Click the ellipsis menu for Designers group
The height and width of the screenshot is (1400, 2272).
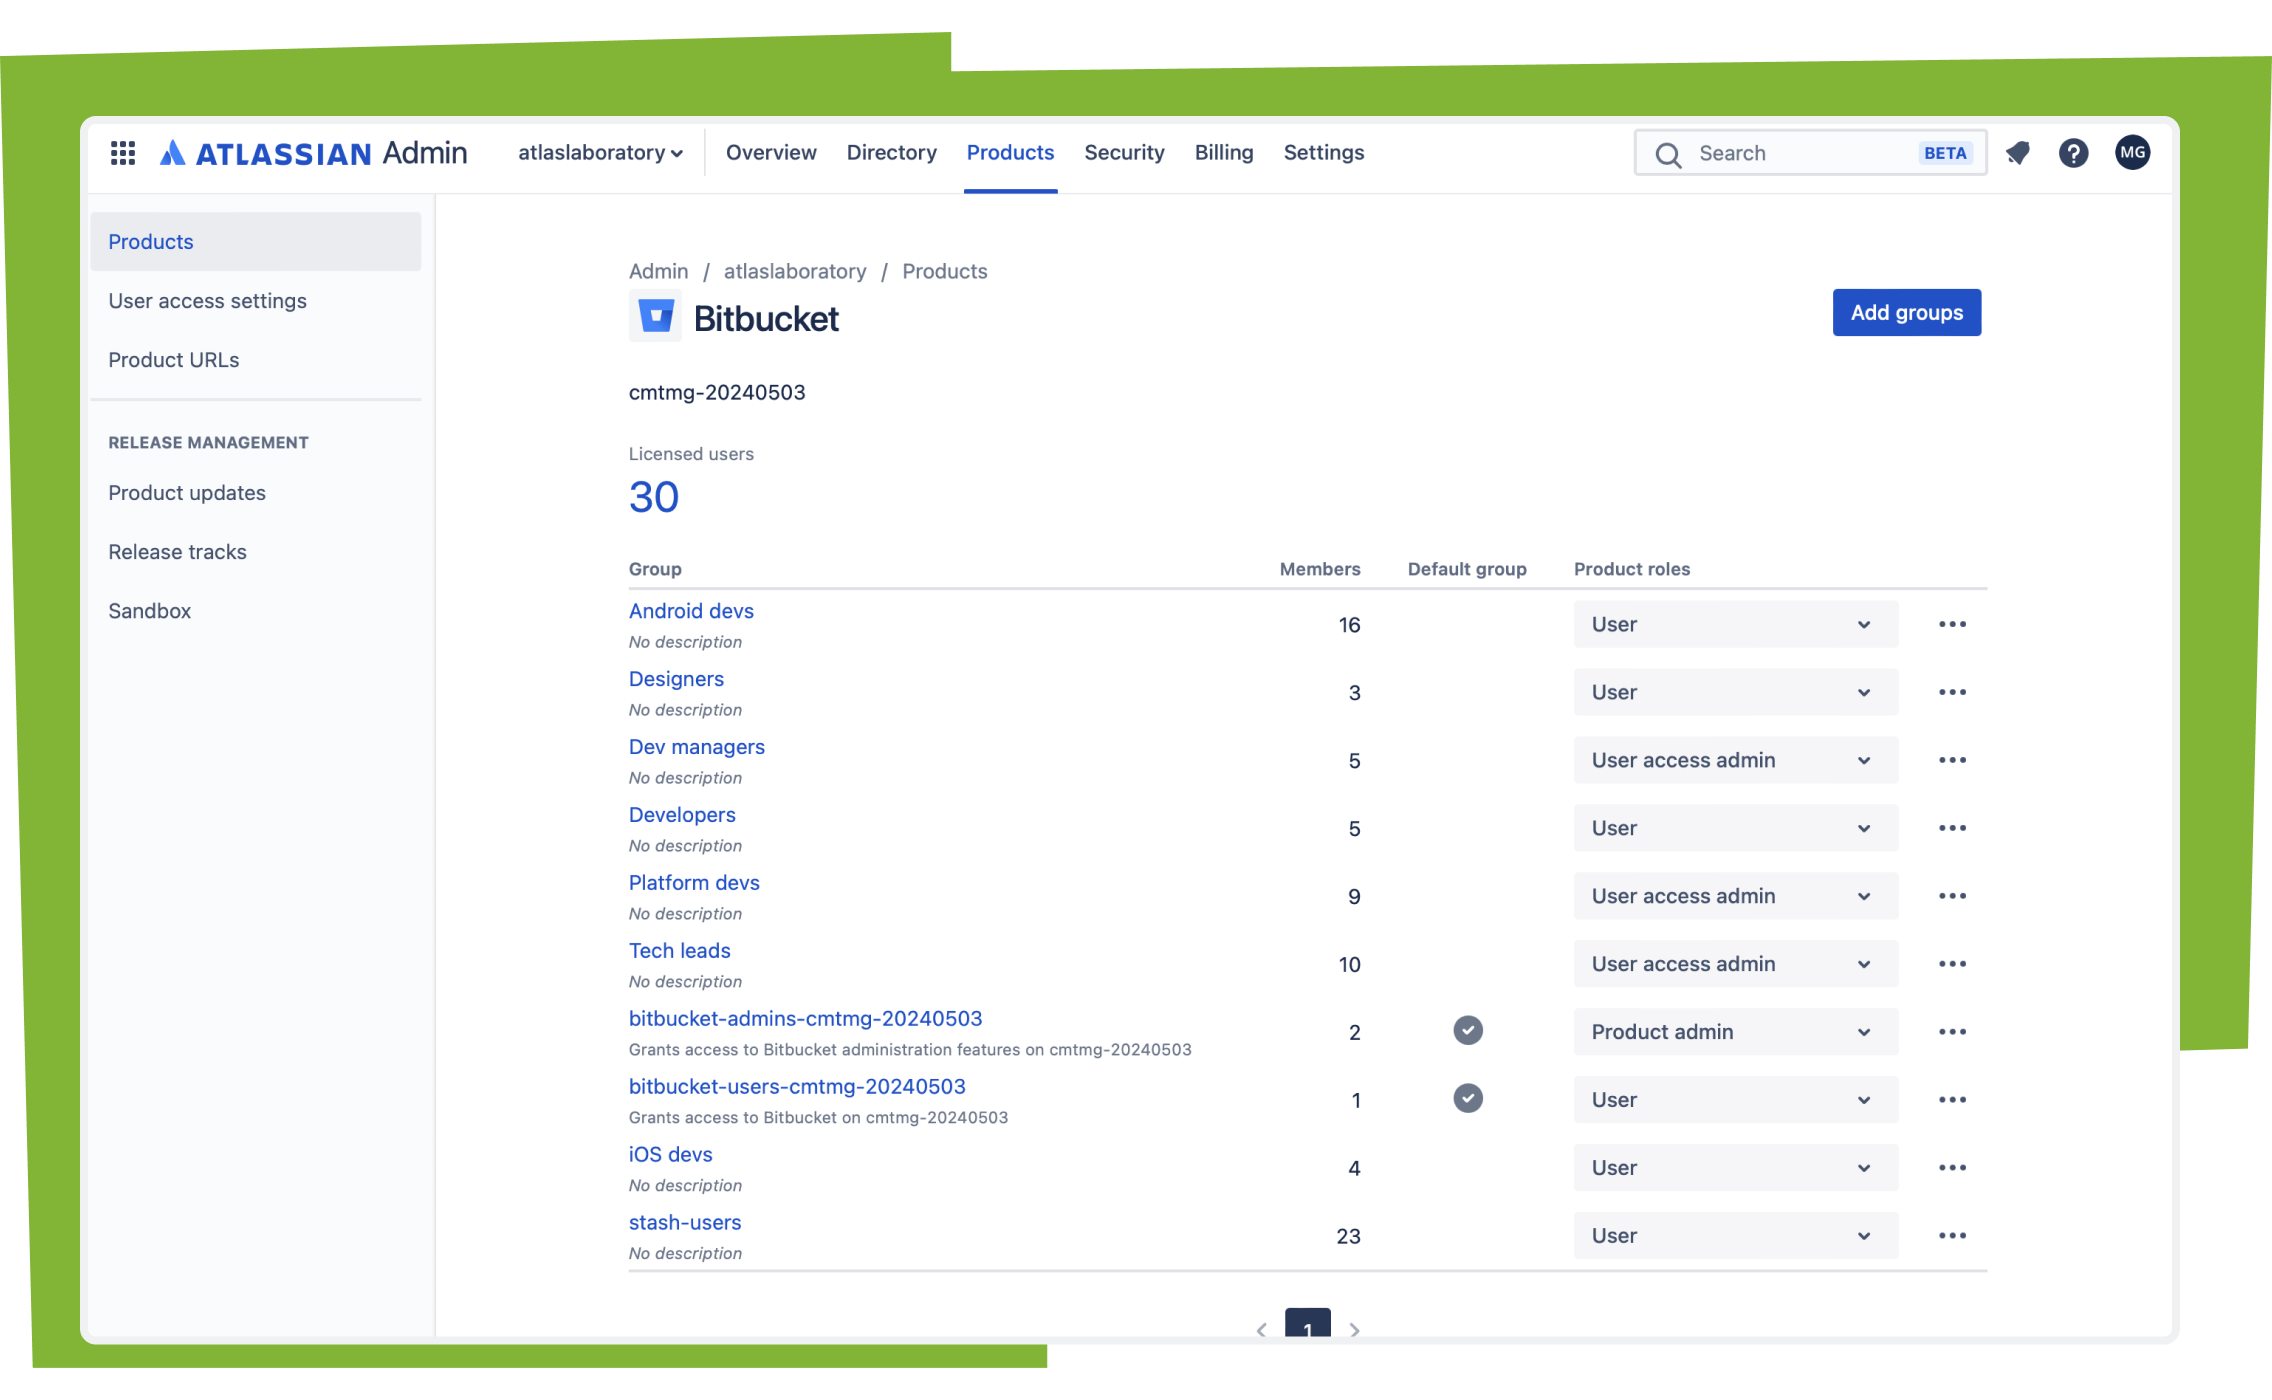point(1952,691)
